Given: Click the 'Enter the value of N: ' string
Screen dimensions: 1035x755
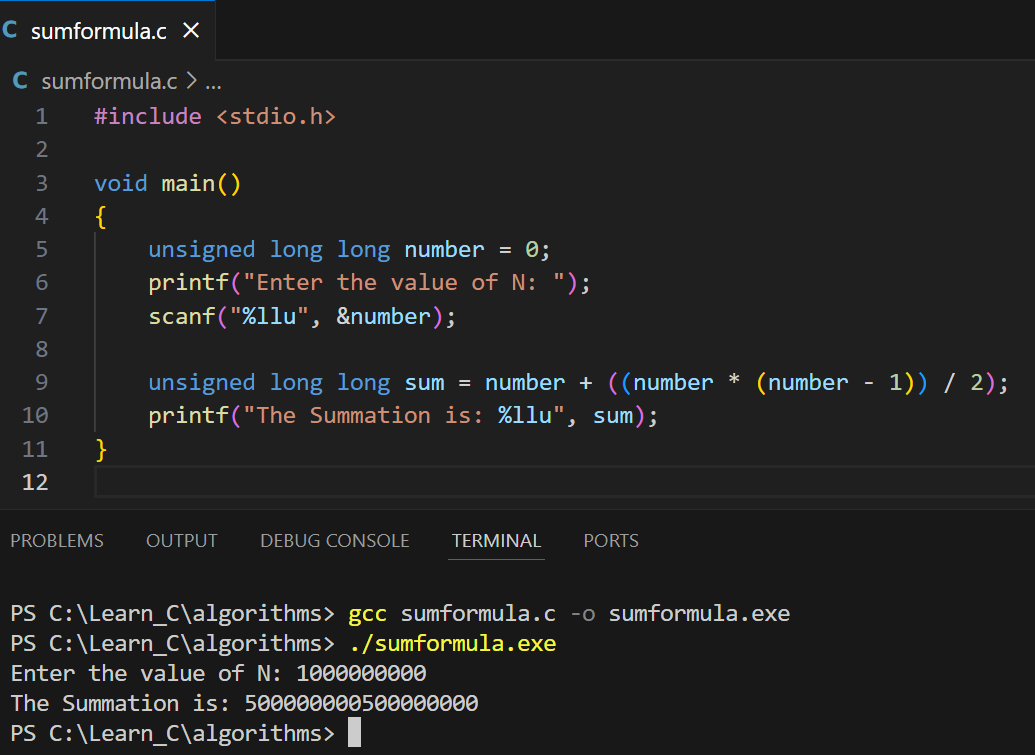Looking at the screenshot, I should (404, 282).
